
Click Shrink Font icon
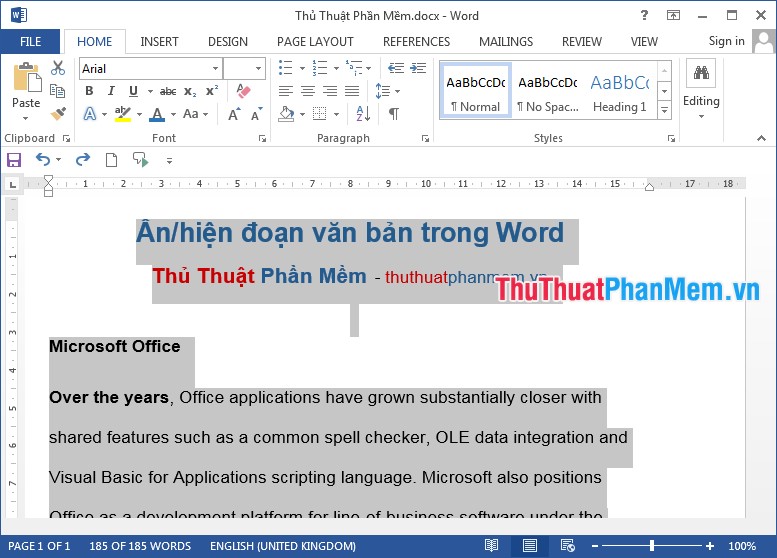(x=257, y=114)
